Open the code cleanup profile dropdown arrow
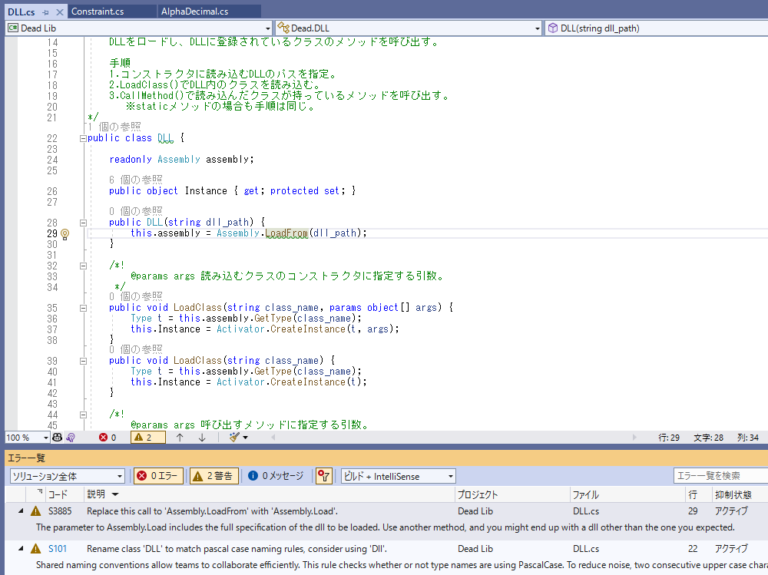The image size is (768, 575). click(x=245, y=437)
